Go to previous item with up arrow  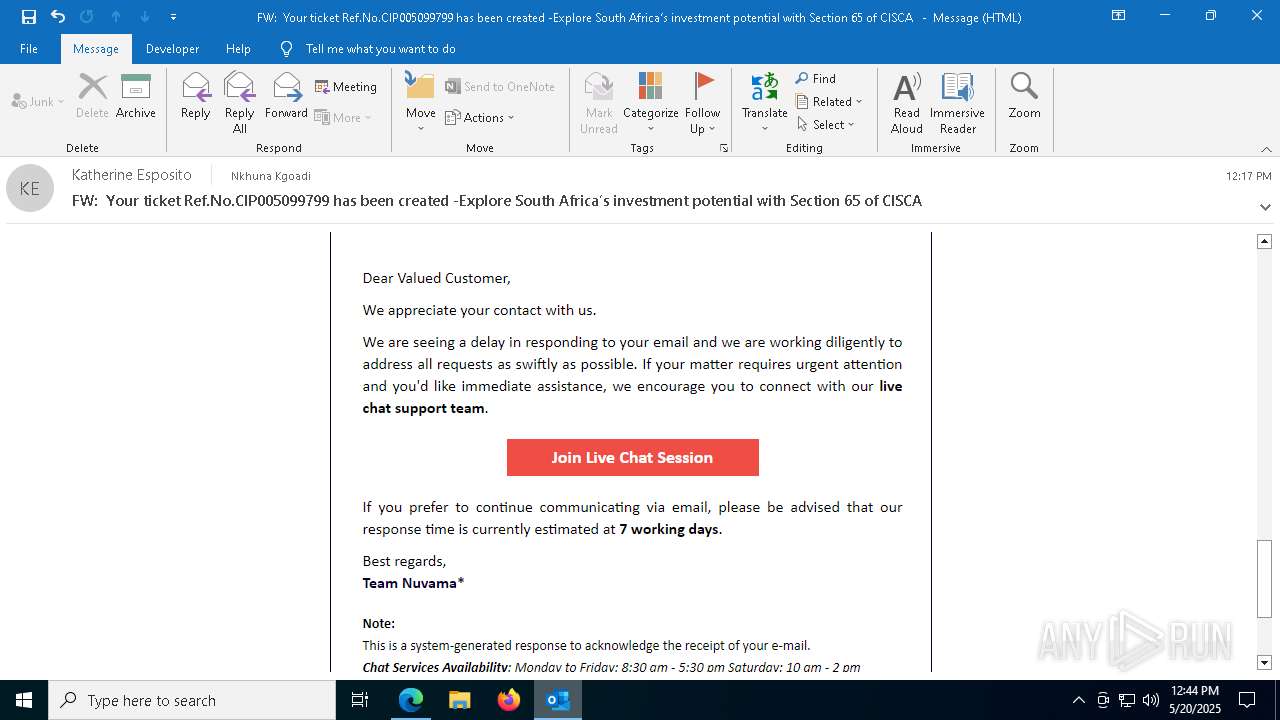[116, 16]
